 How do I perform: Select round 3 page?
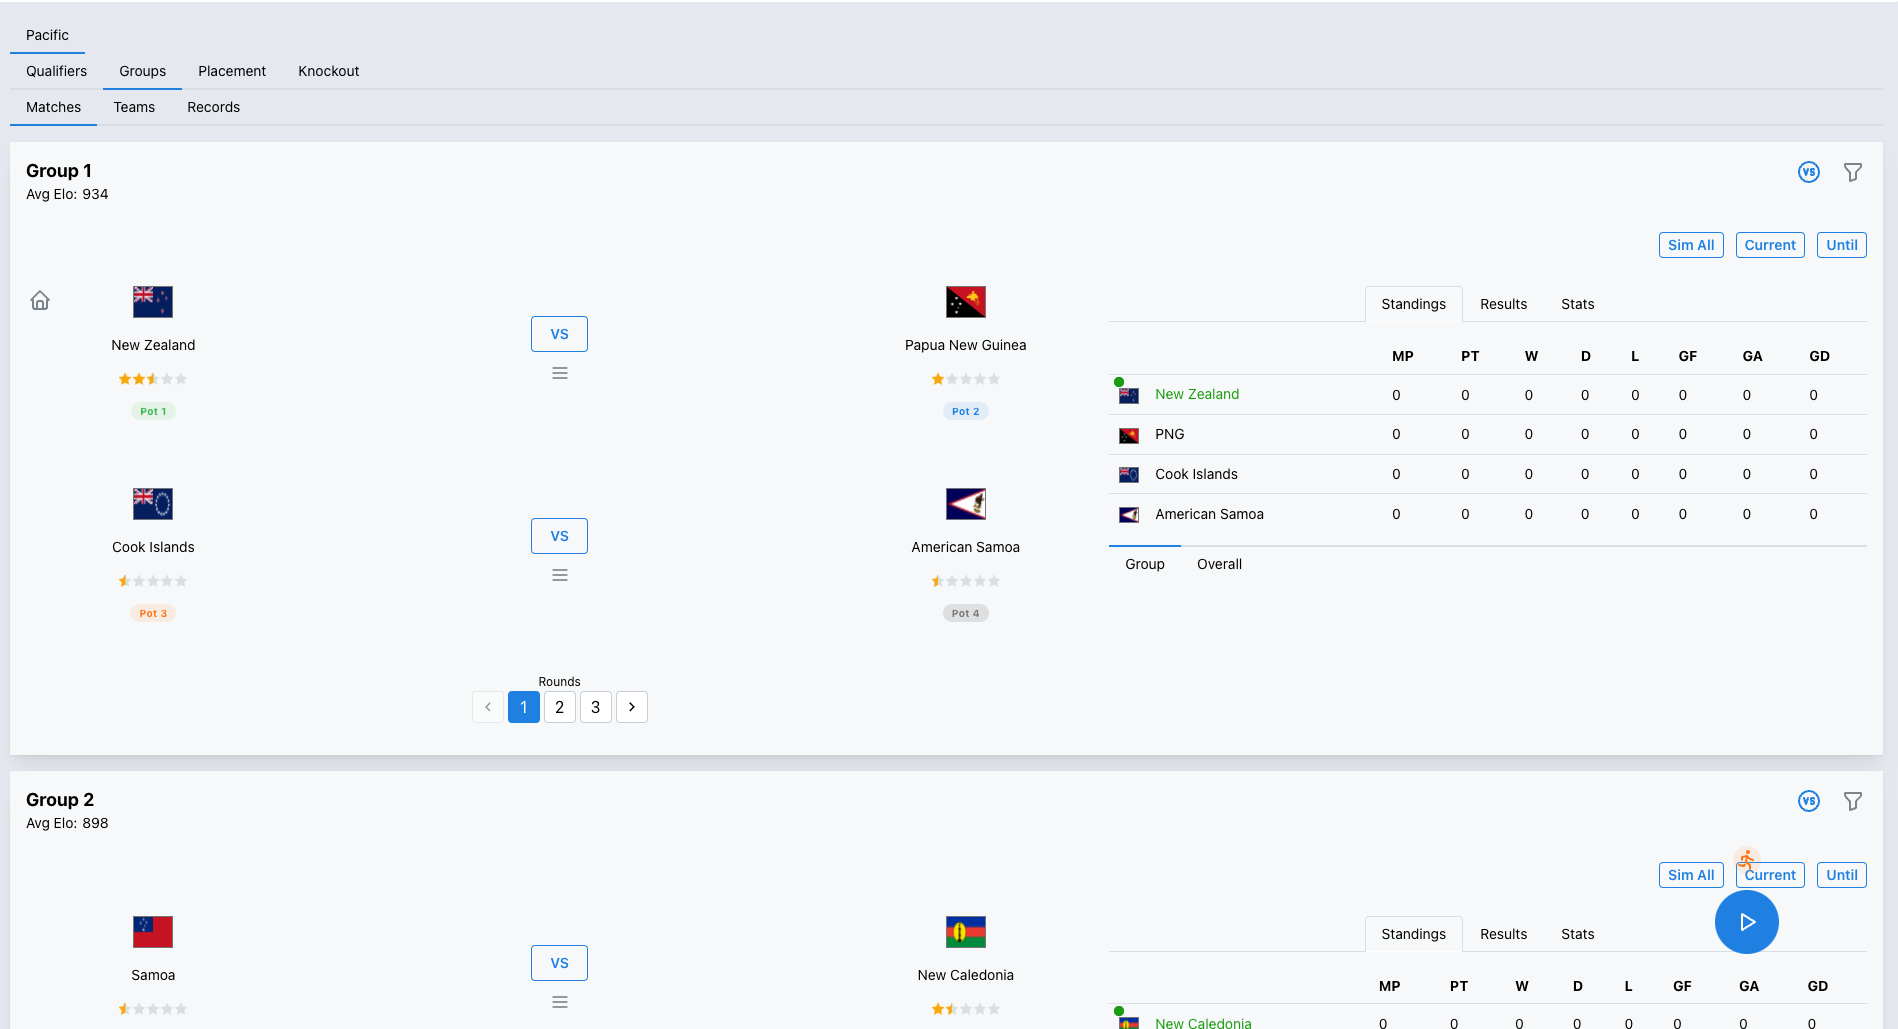596,707
